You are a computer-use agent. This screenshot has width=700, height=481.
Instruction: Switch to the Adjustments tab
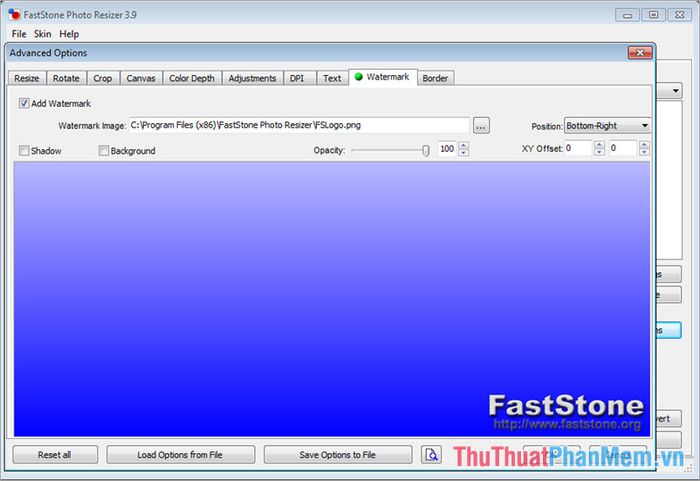(x=252, y=78)
